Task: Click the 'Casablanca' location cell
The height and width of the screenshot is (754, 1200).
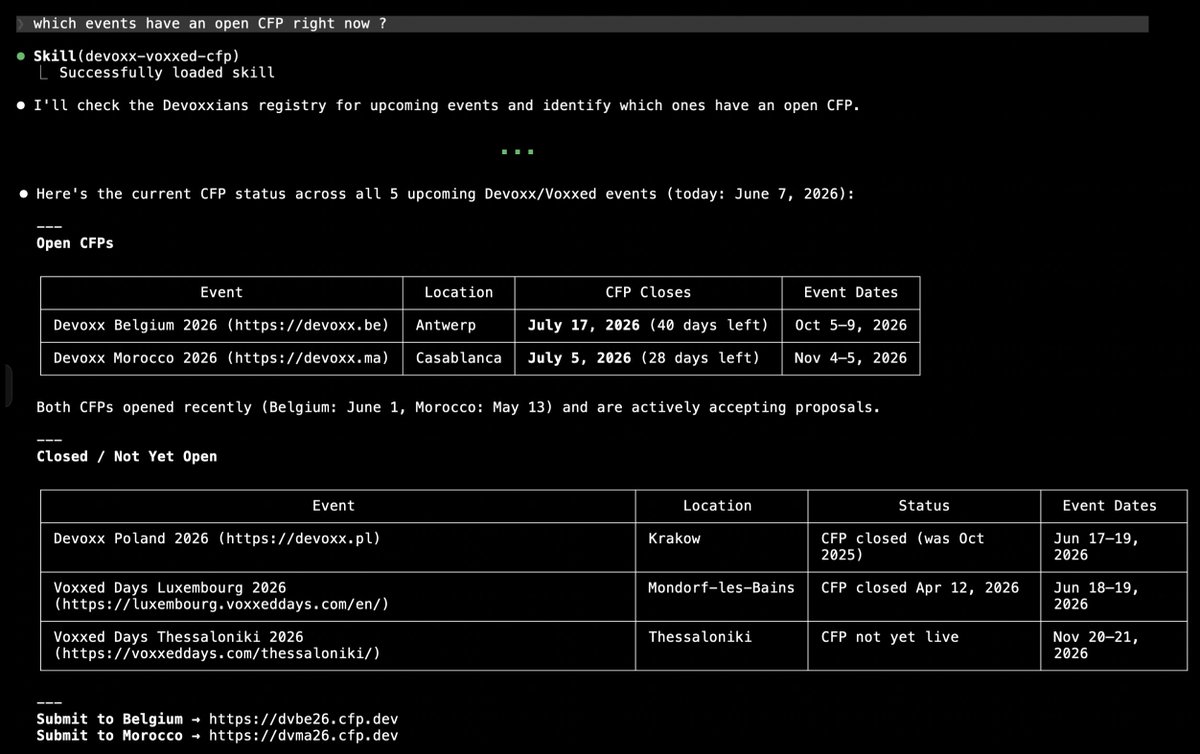Action: point(459,358)
